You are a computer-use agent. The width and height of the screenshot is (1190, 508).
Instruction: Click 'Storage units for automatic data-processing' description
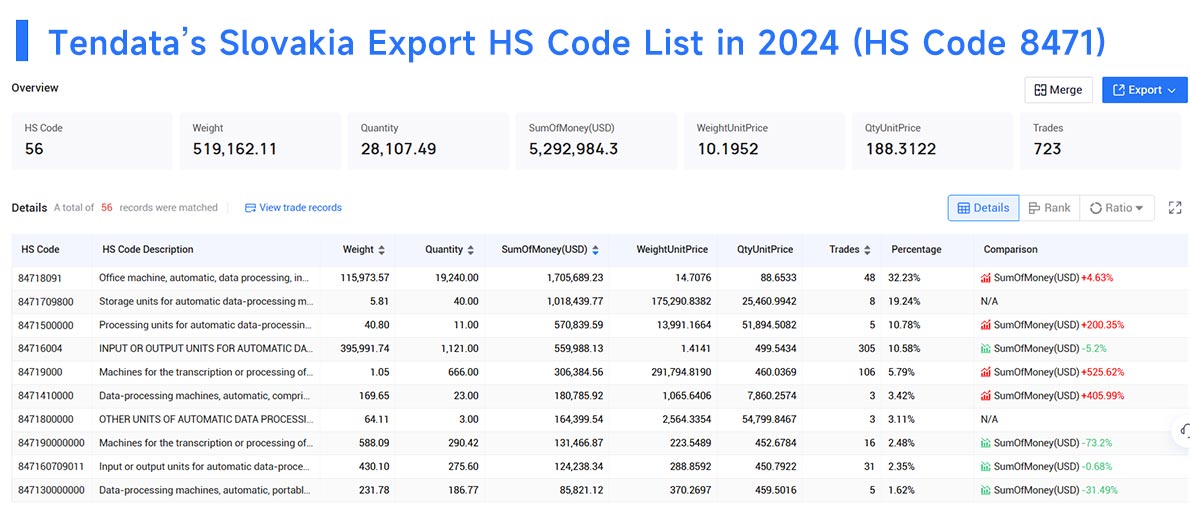[x=205, y=301]
